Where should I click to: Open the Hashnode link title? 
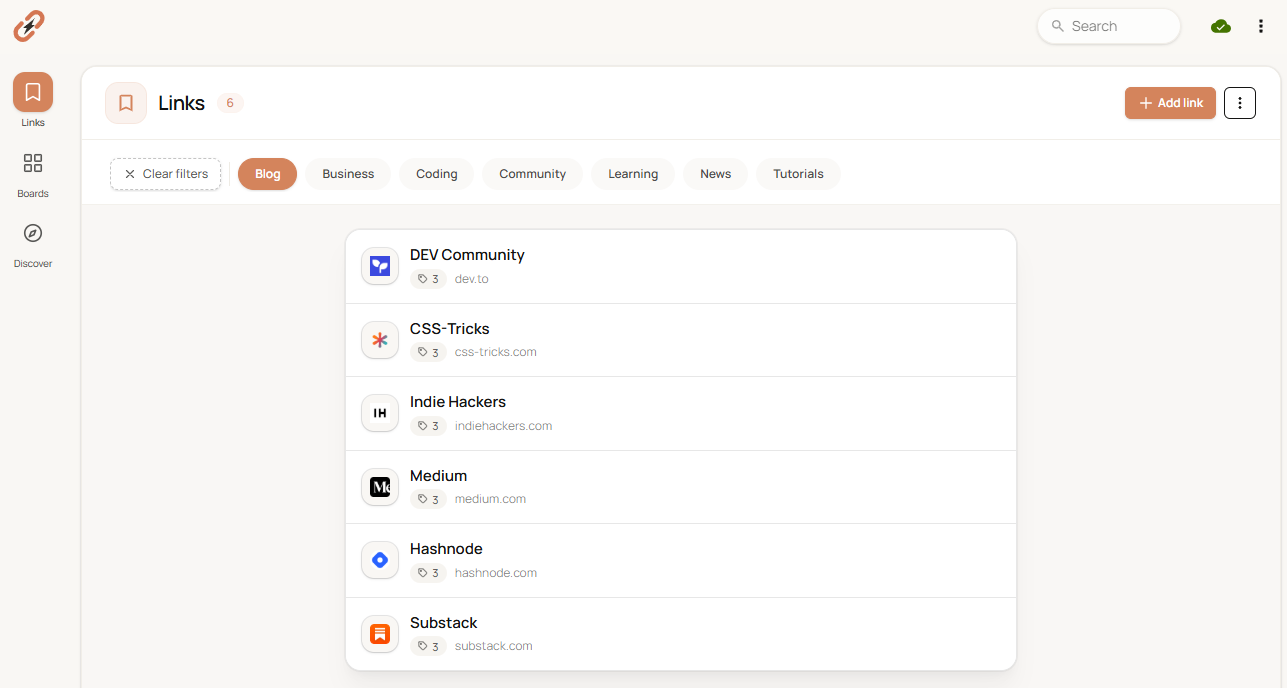[446, 549]
